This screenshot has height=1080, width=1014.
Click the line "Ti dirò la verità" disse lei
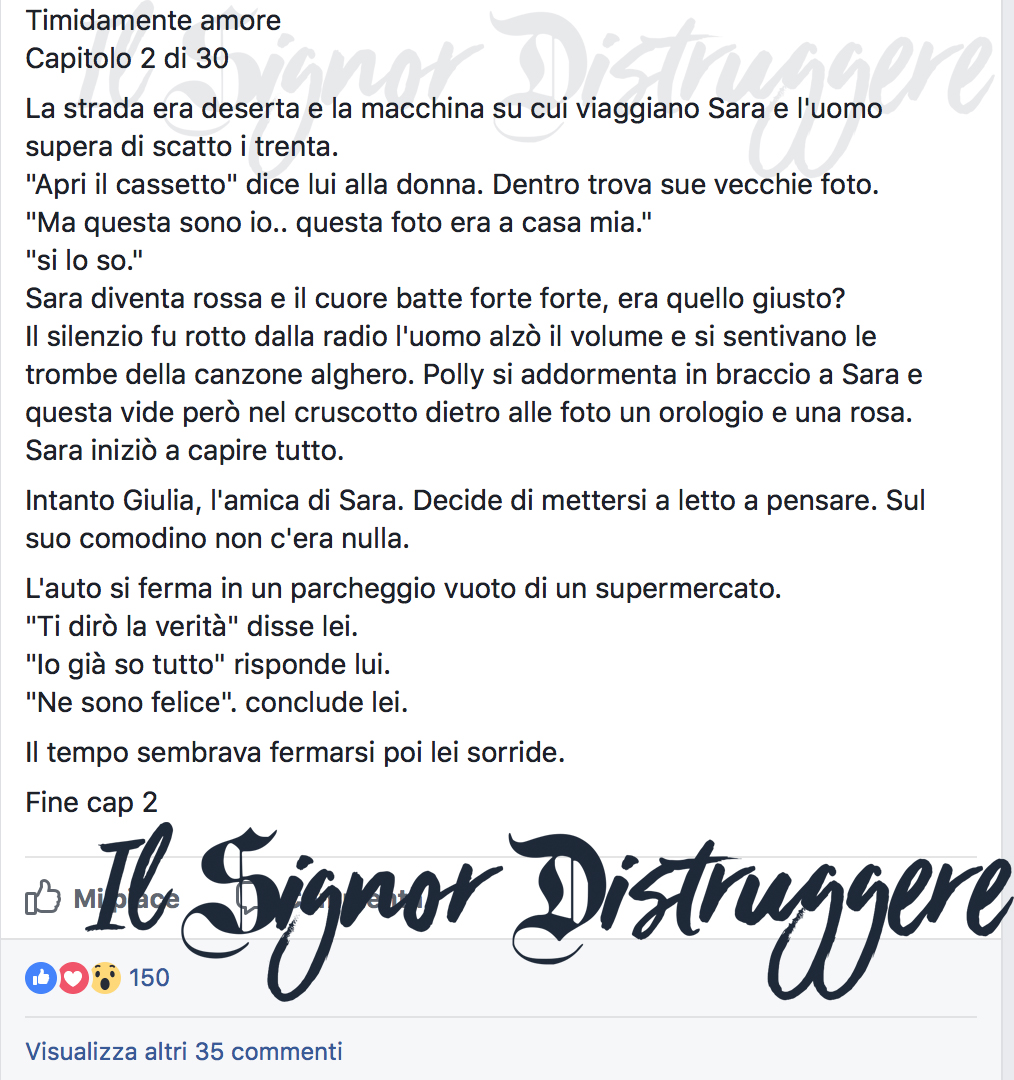(x=192, y=627)
